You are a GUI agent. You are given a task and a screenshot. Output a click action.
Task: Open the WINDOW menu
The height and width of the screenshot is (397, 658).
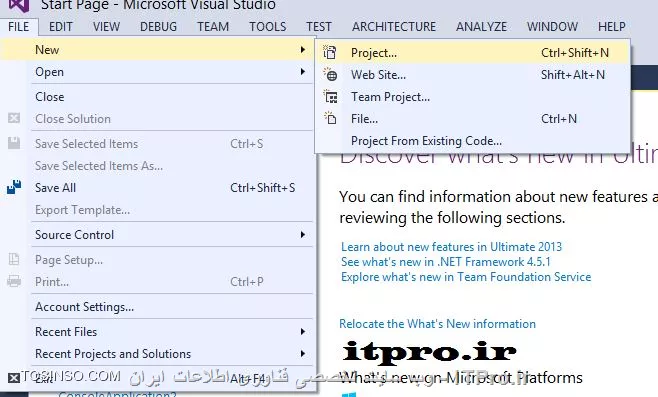(552, 27)
